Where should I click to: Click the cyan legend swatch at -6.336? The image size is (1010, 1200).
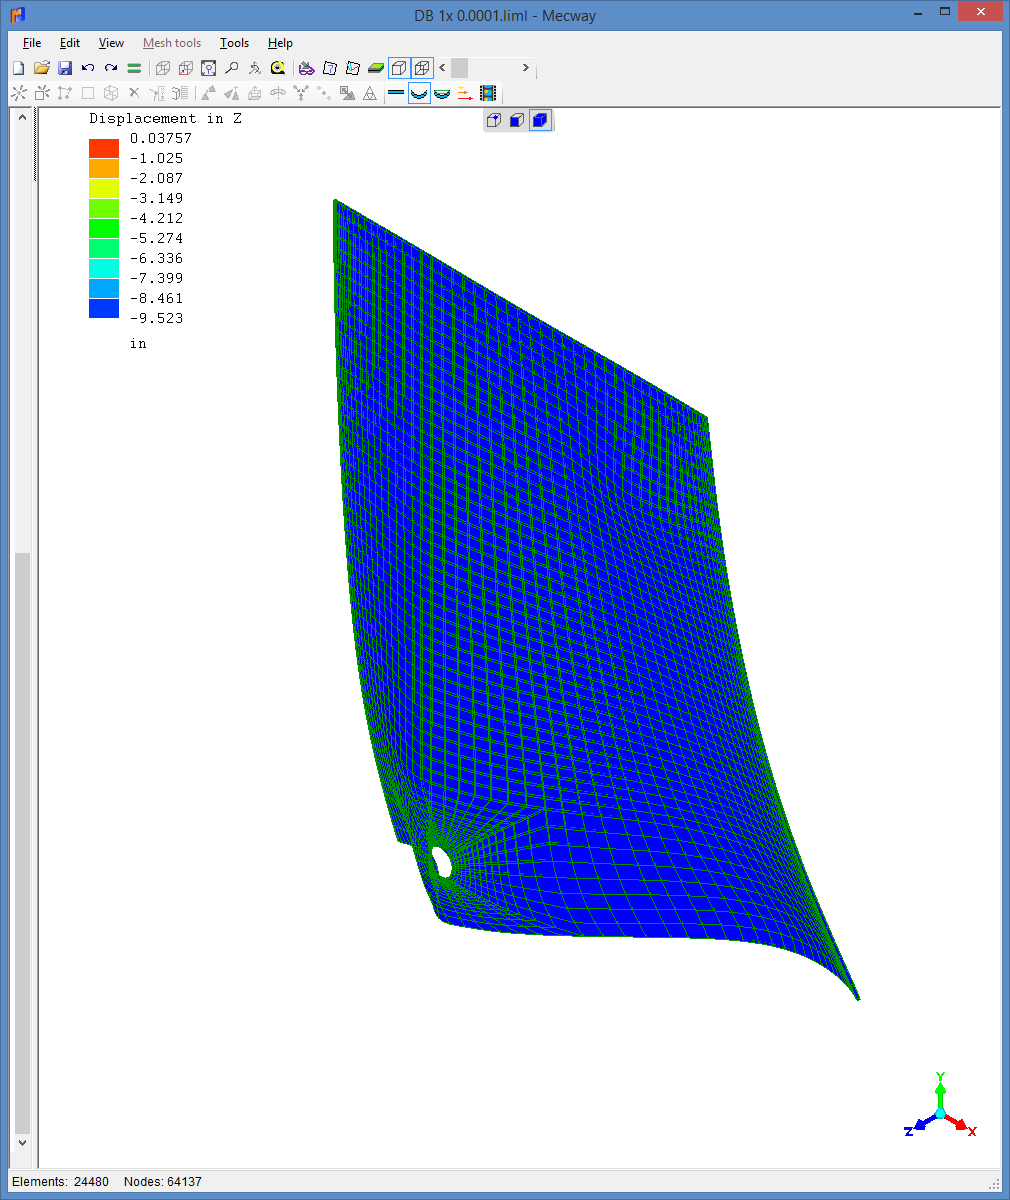[104, 268]
